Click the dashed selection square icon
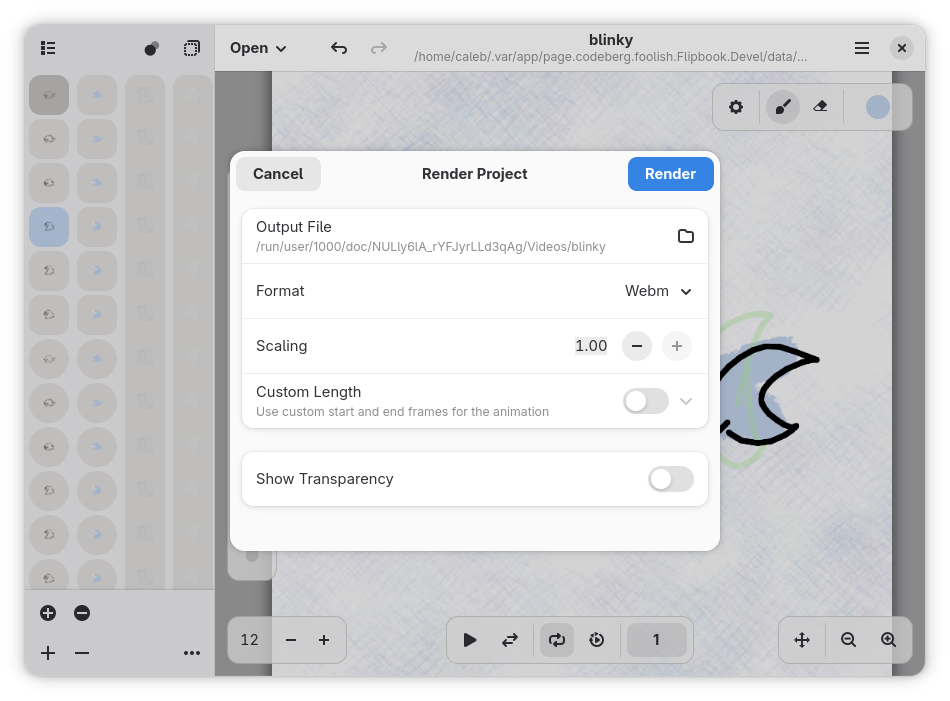The width and height of the screenshot is (950, 701). click(x=191, y=48)
